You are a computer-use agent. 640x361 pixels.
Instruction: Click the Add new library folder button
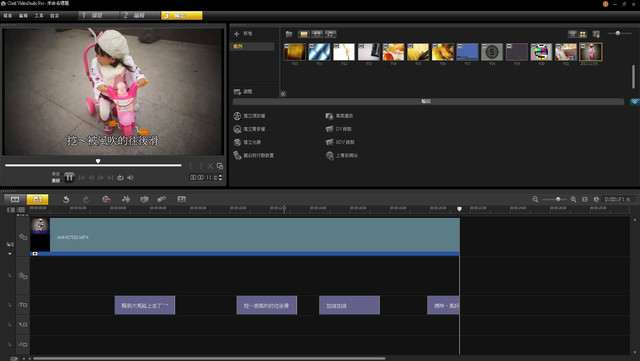point(243,34)
